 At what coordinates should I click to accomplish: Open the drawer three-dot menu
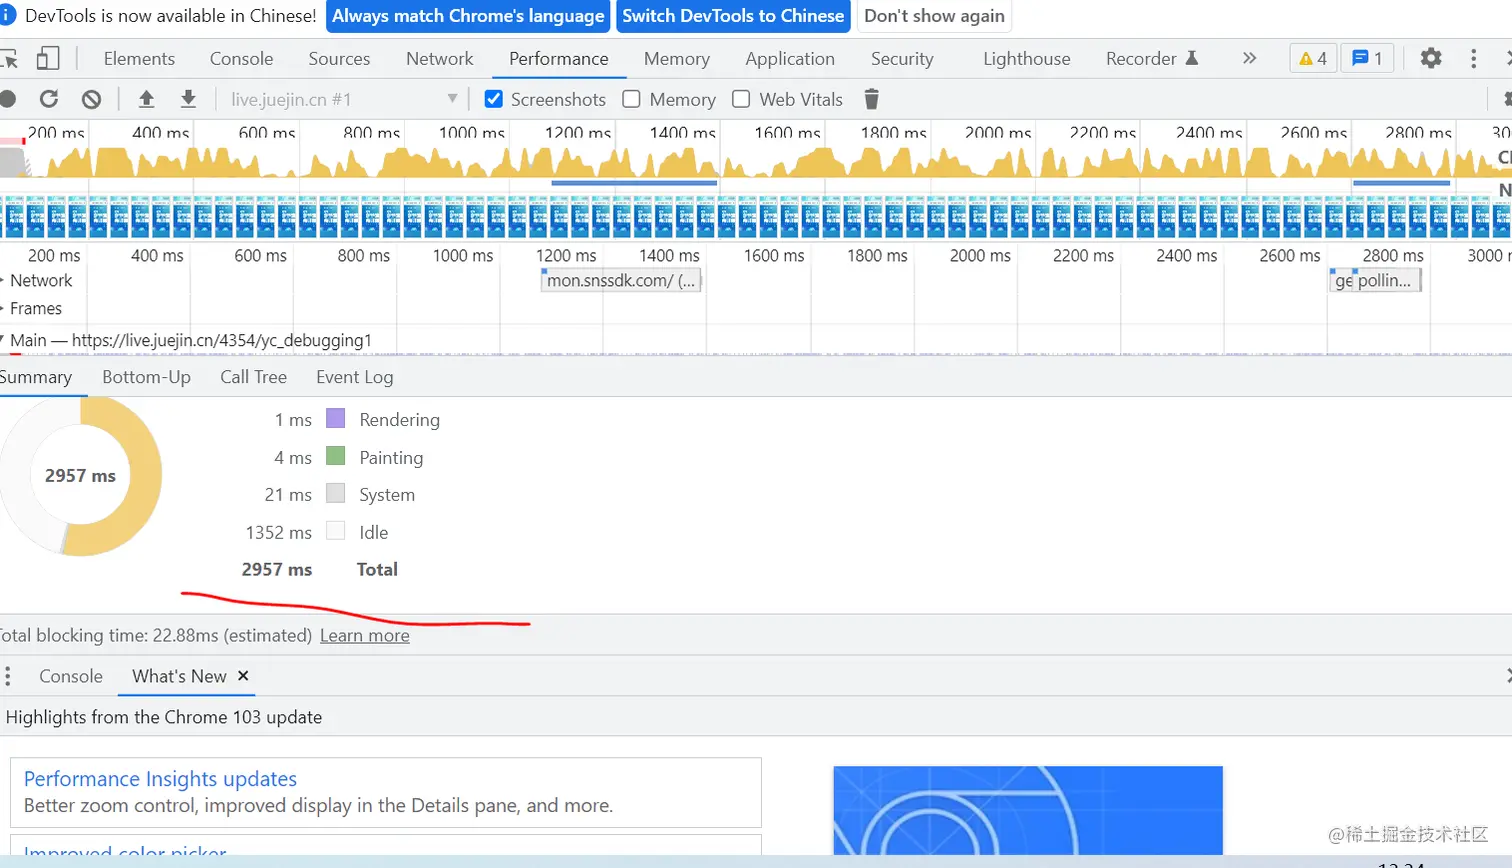tap(8, 676)
